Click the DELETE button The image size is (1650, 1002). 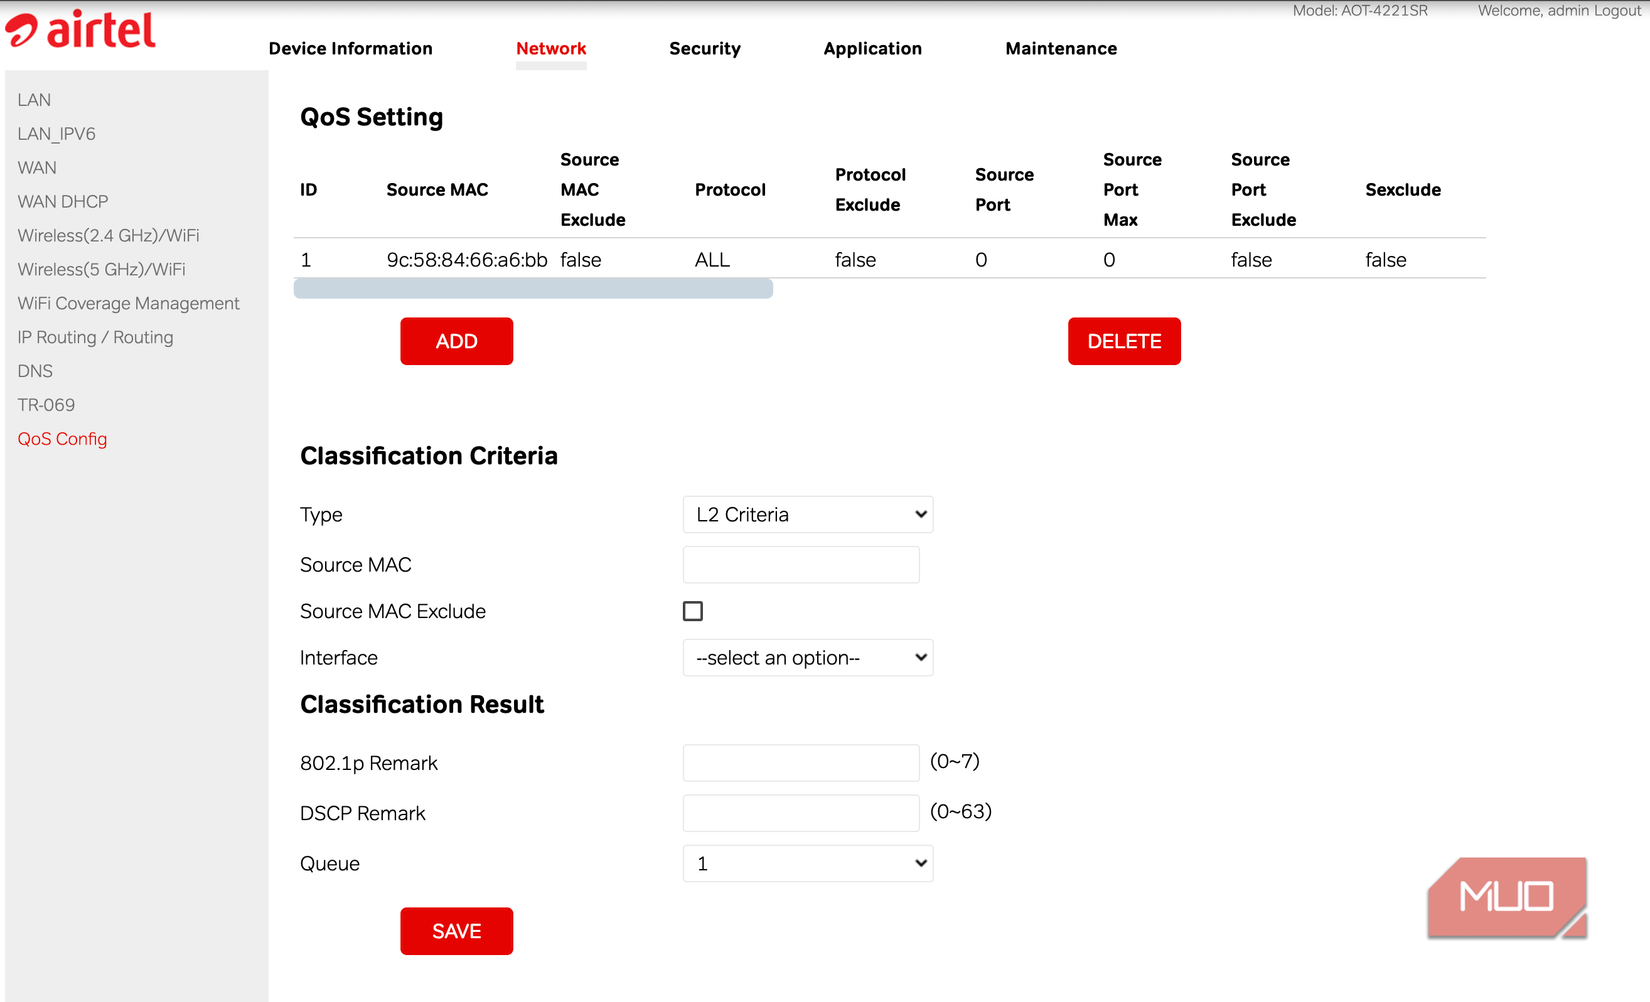[1124, 341]
